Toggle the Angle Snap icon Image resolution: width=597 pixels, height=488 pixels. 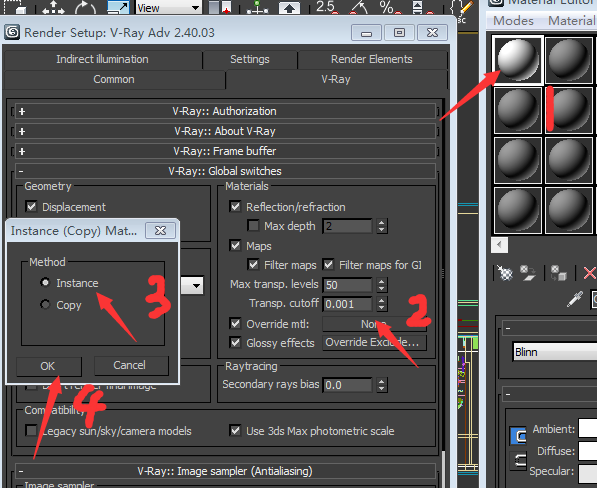pyautogui.click(x=358, y=8)
